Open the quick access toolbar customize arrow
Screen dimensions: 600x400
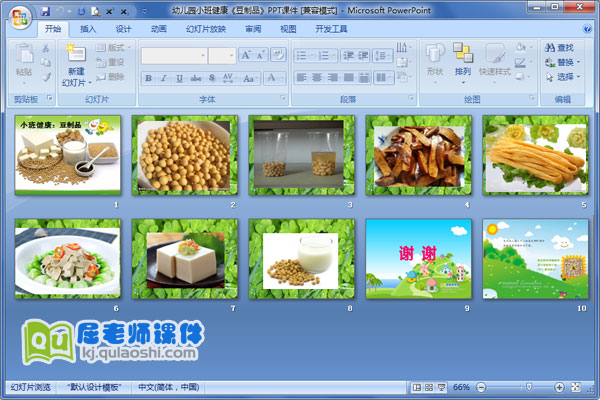pos(144,11)
